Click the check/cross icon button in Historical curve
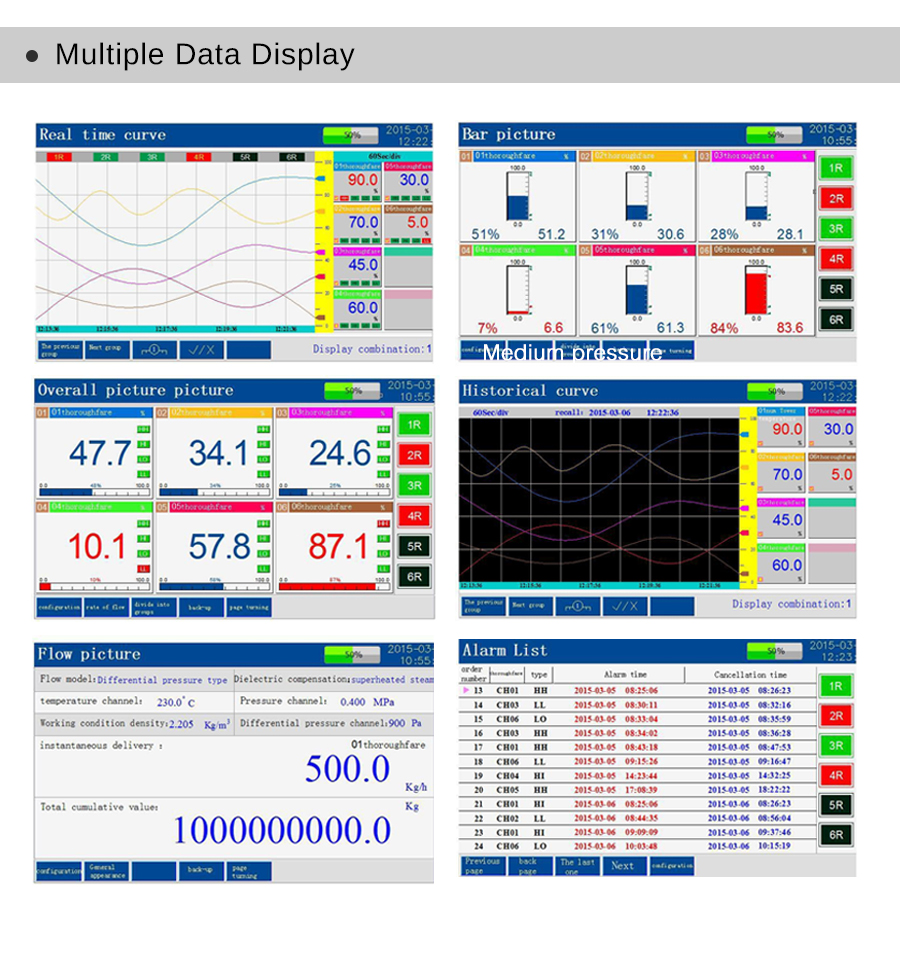 (624, 606)
